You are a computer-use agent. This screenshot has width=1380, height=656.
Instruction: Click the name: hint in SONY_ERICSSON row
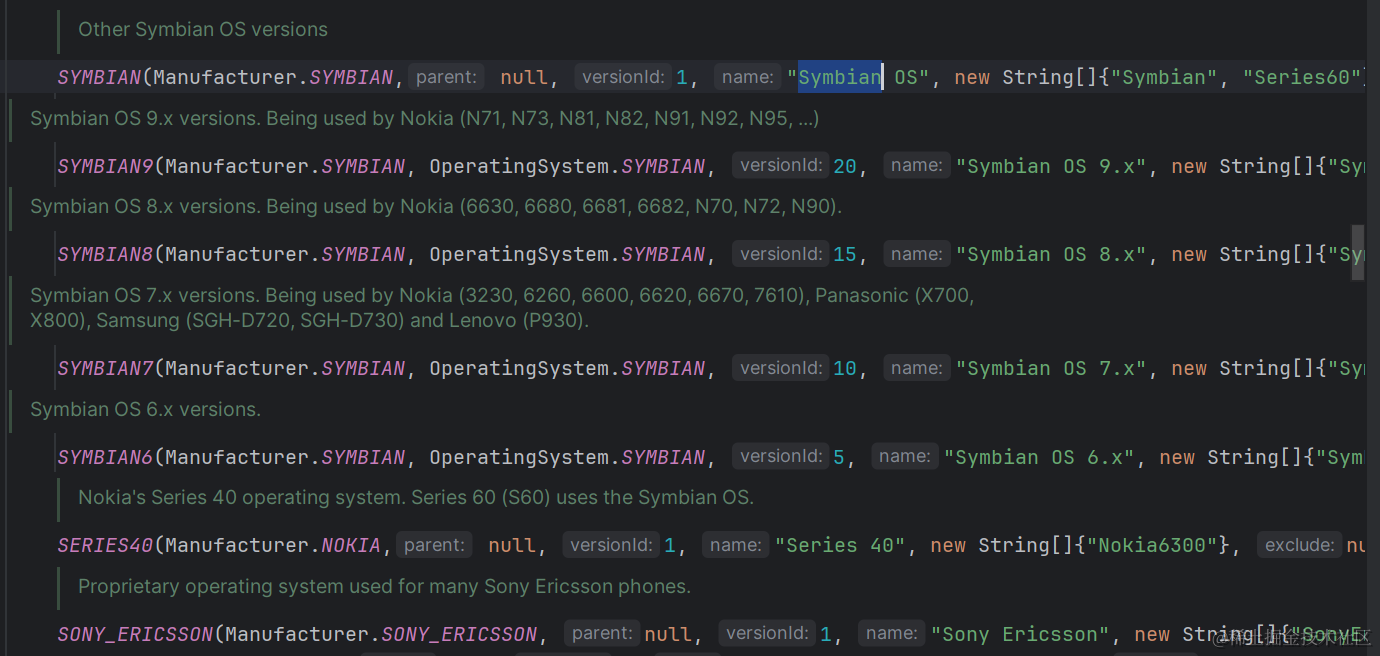click(x=892, y=634)
